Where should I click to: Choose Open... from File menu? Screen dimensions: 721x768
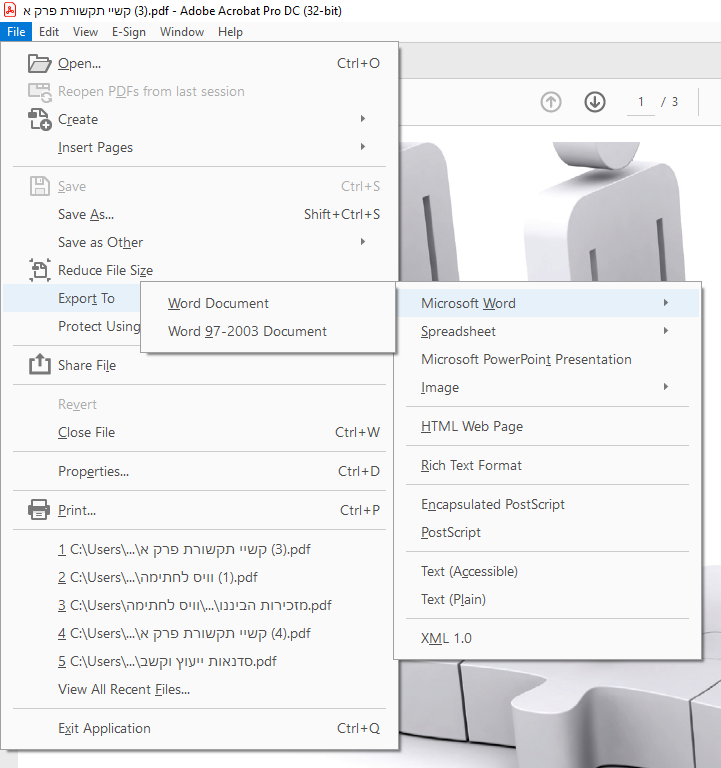(200, 64)
